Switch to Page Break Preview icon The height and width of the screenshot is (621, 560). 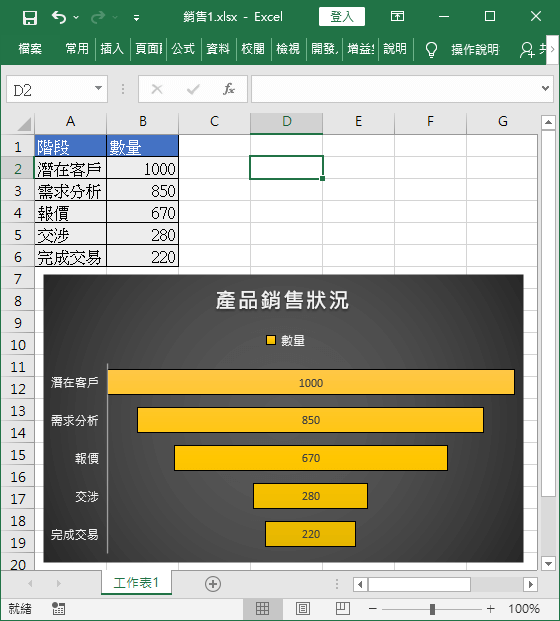coord(343,608)
